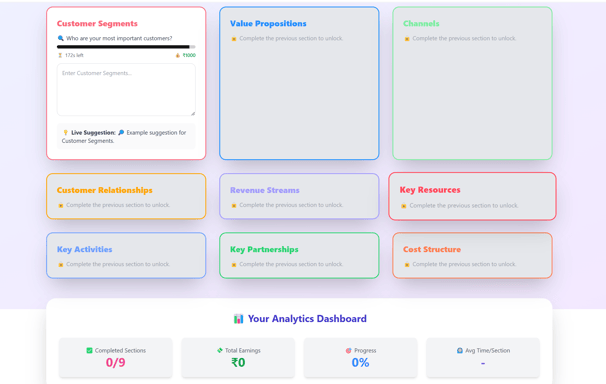This screenshot has height=384, width=606.
Task: Click the green checkmark Completed Sections icon
Action: [x=89, y=350]
